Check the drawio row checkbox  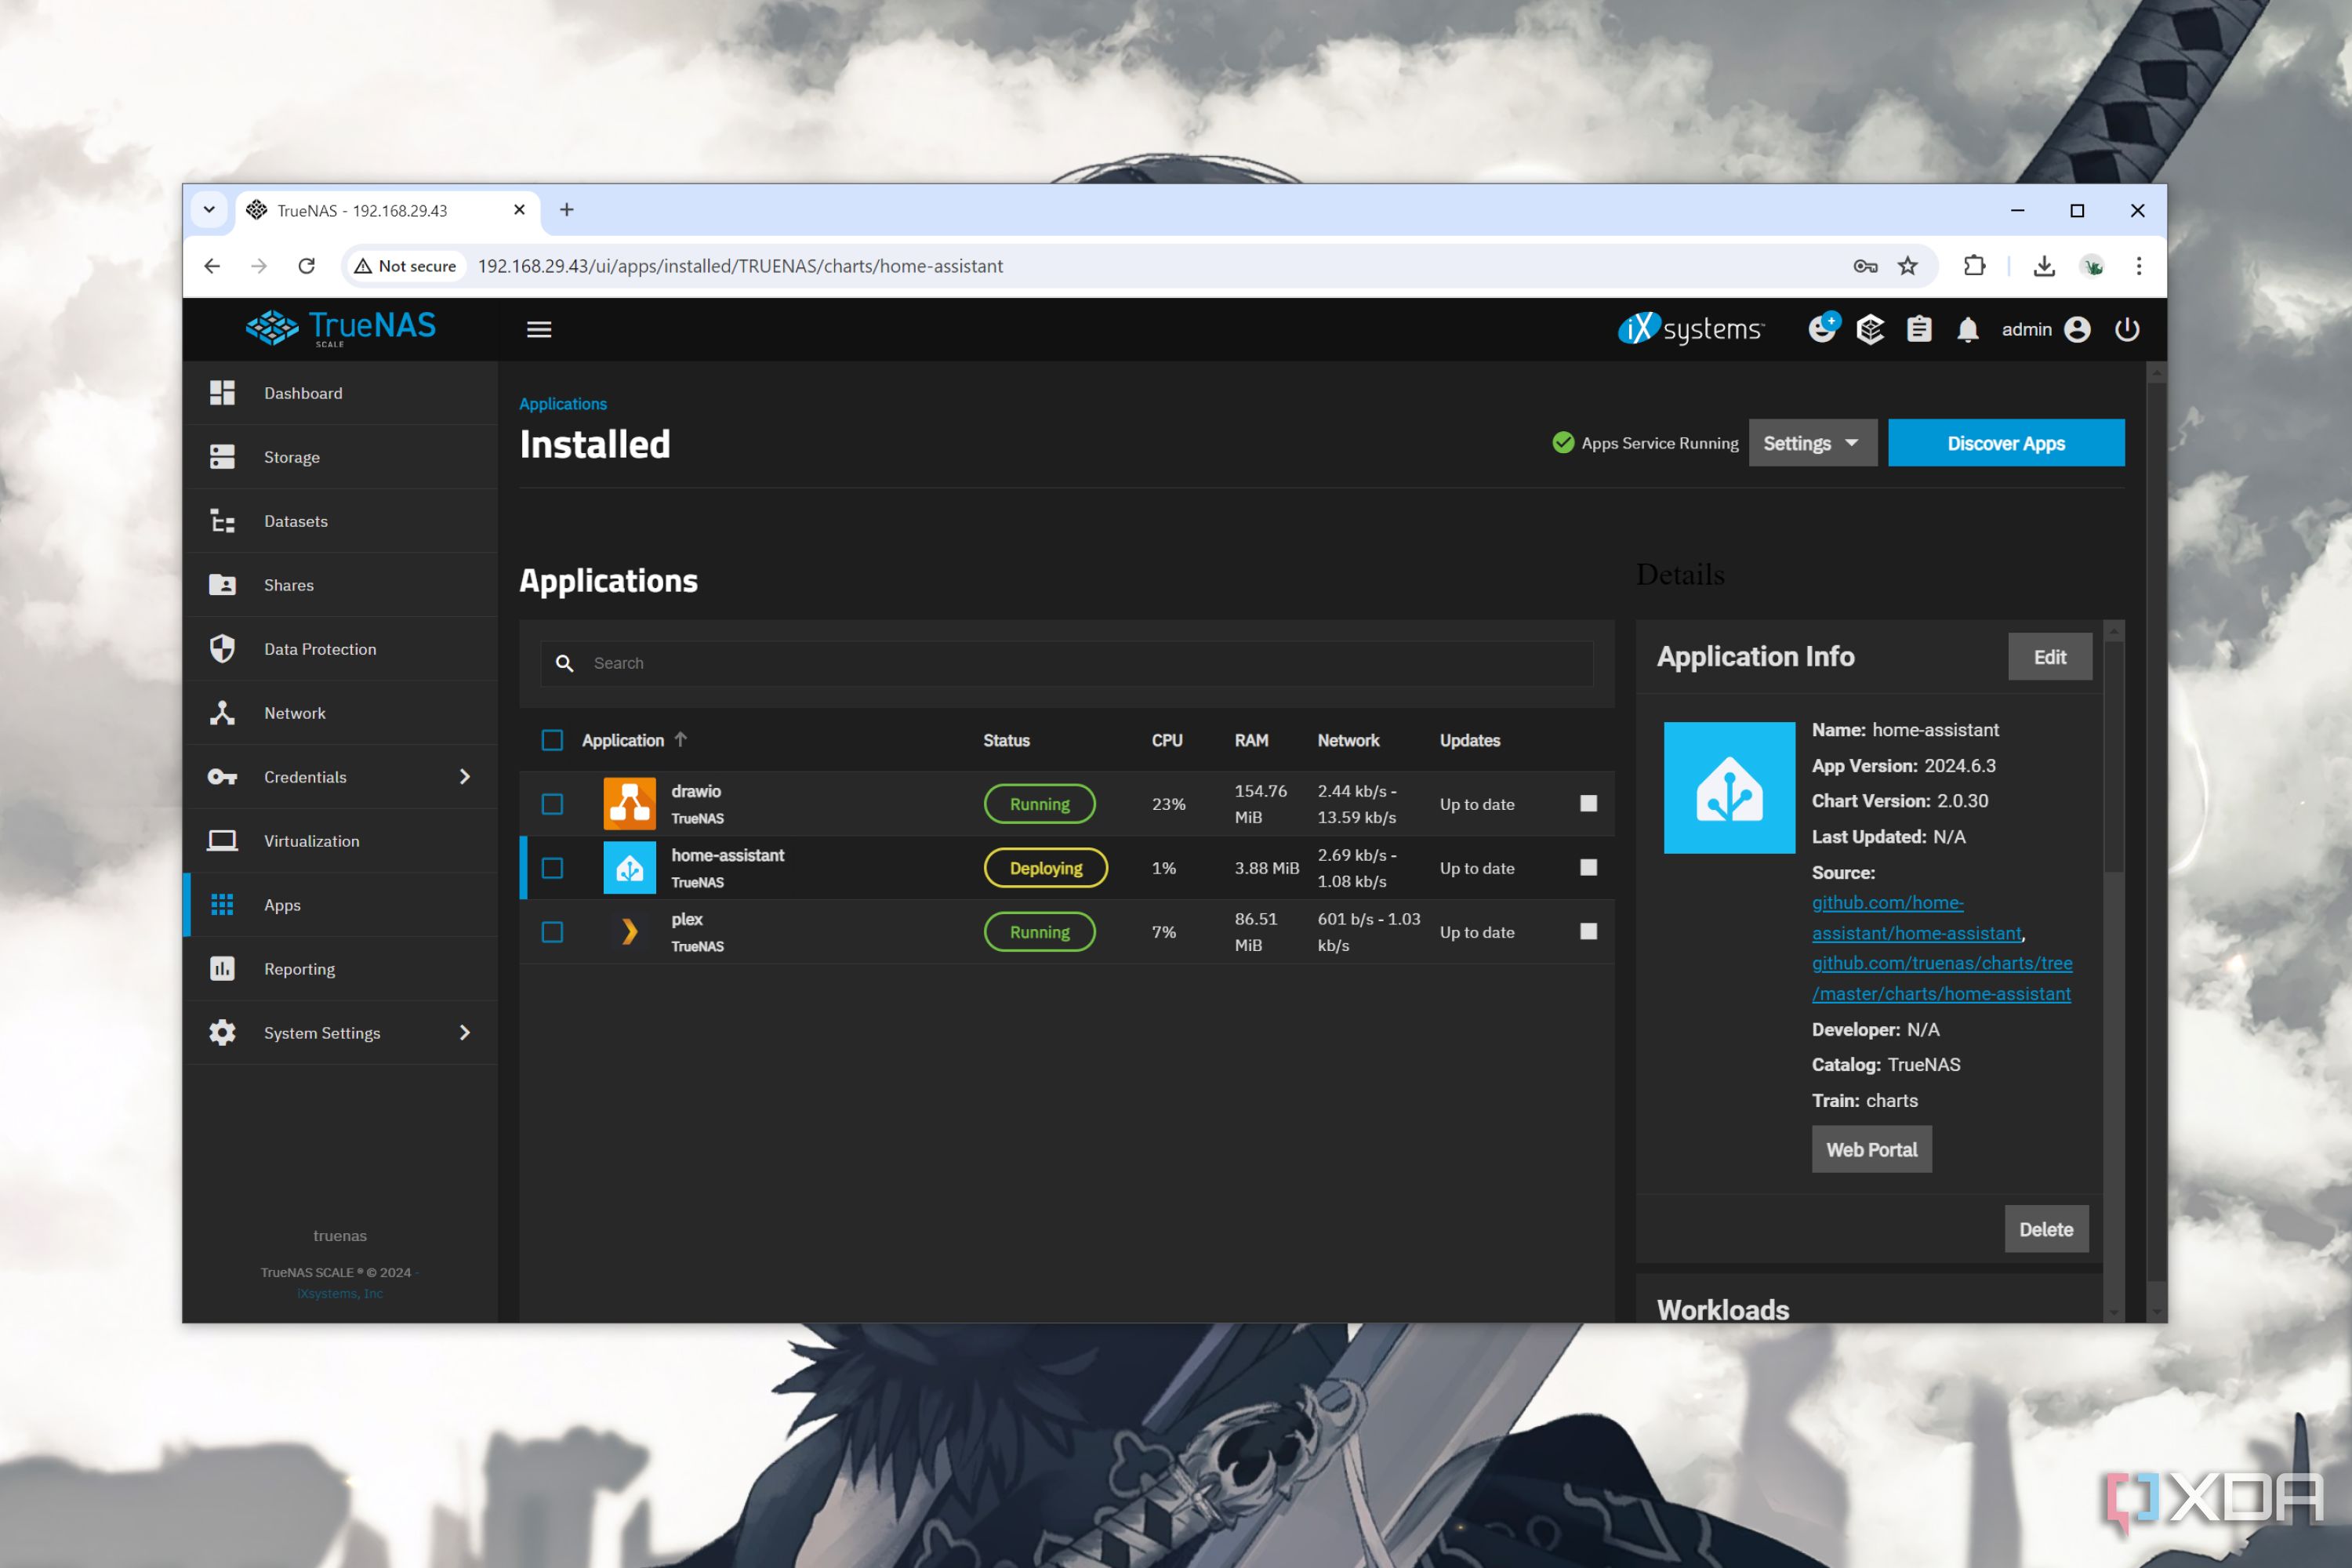click(x=552, y=804)
